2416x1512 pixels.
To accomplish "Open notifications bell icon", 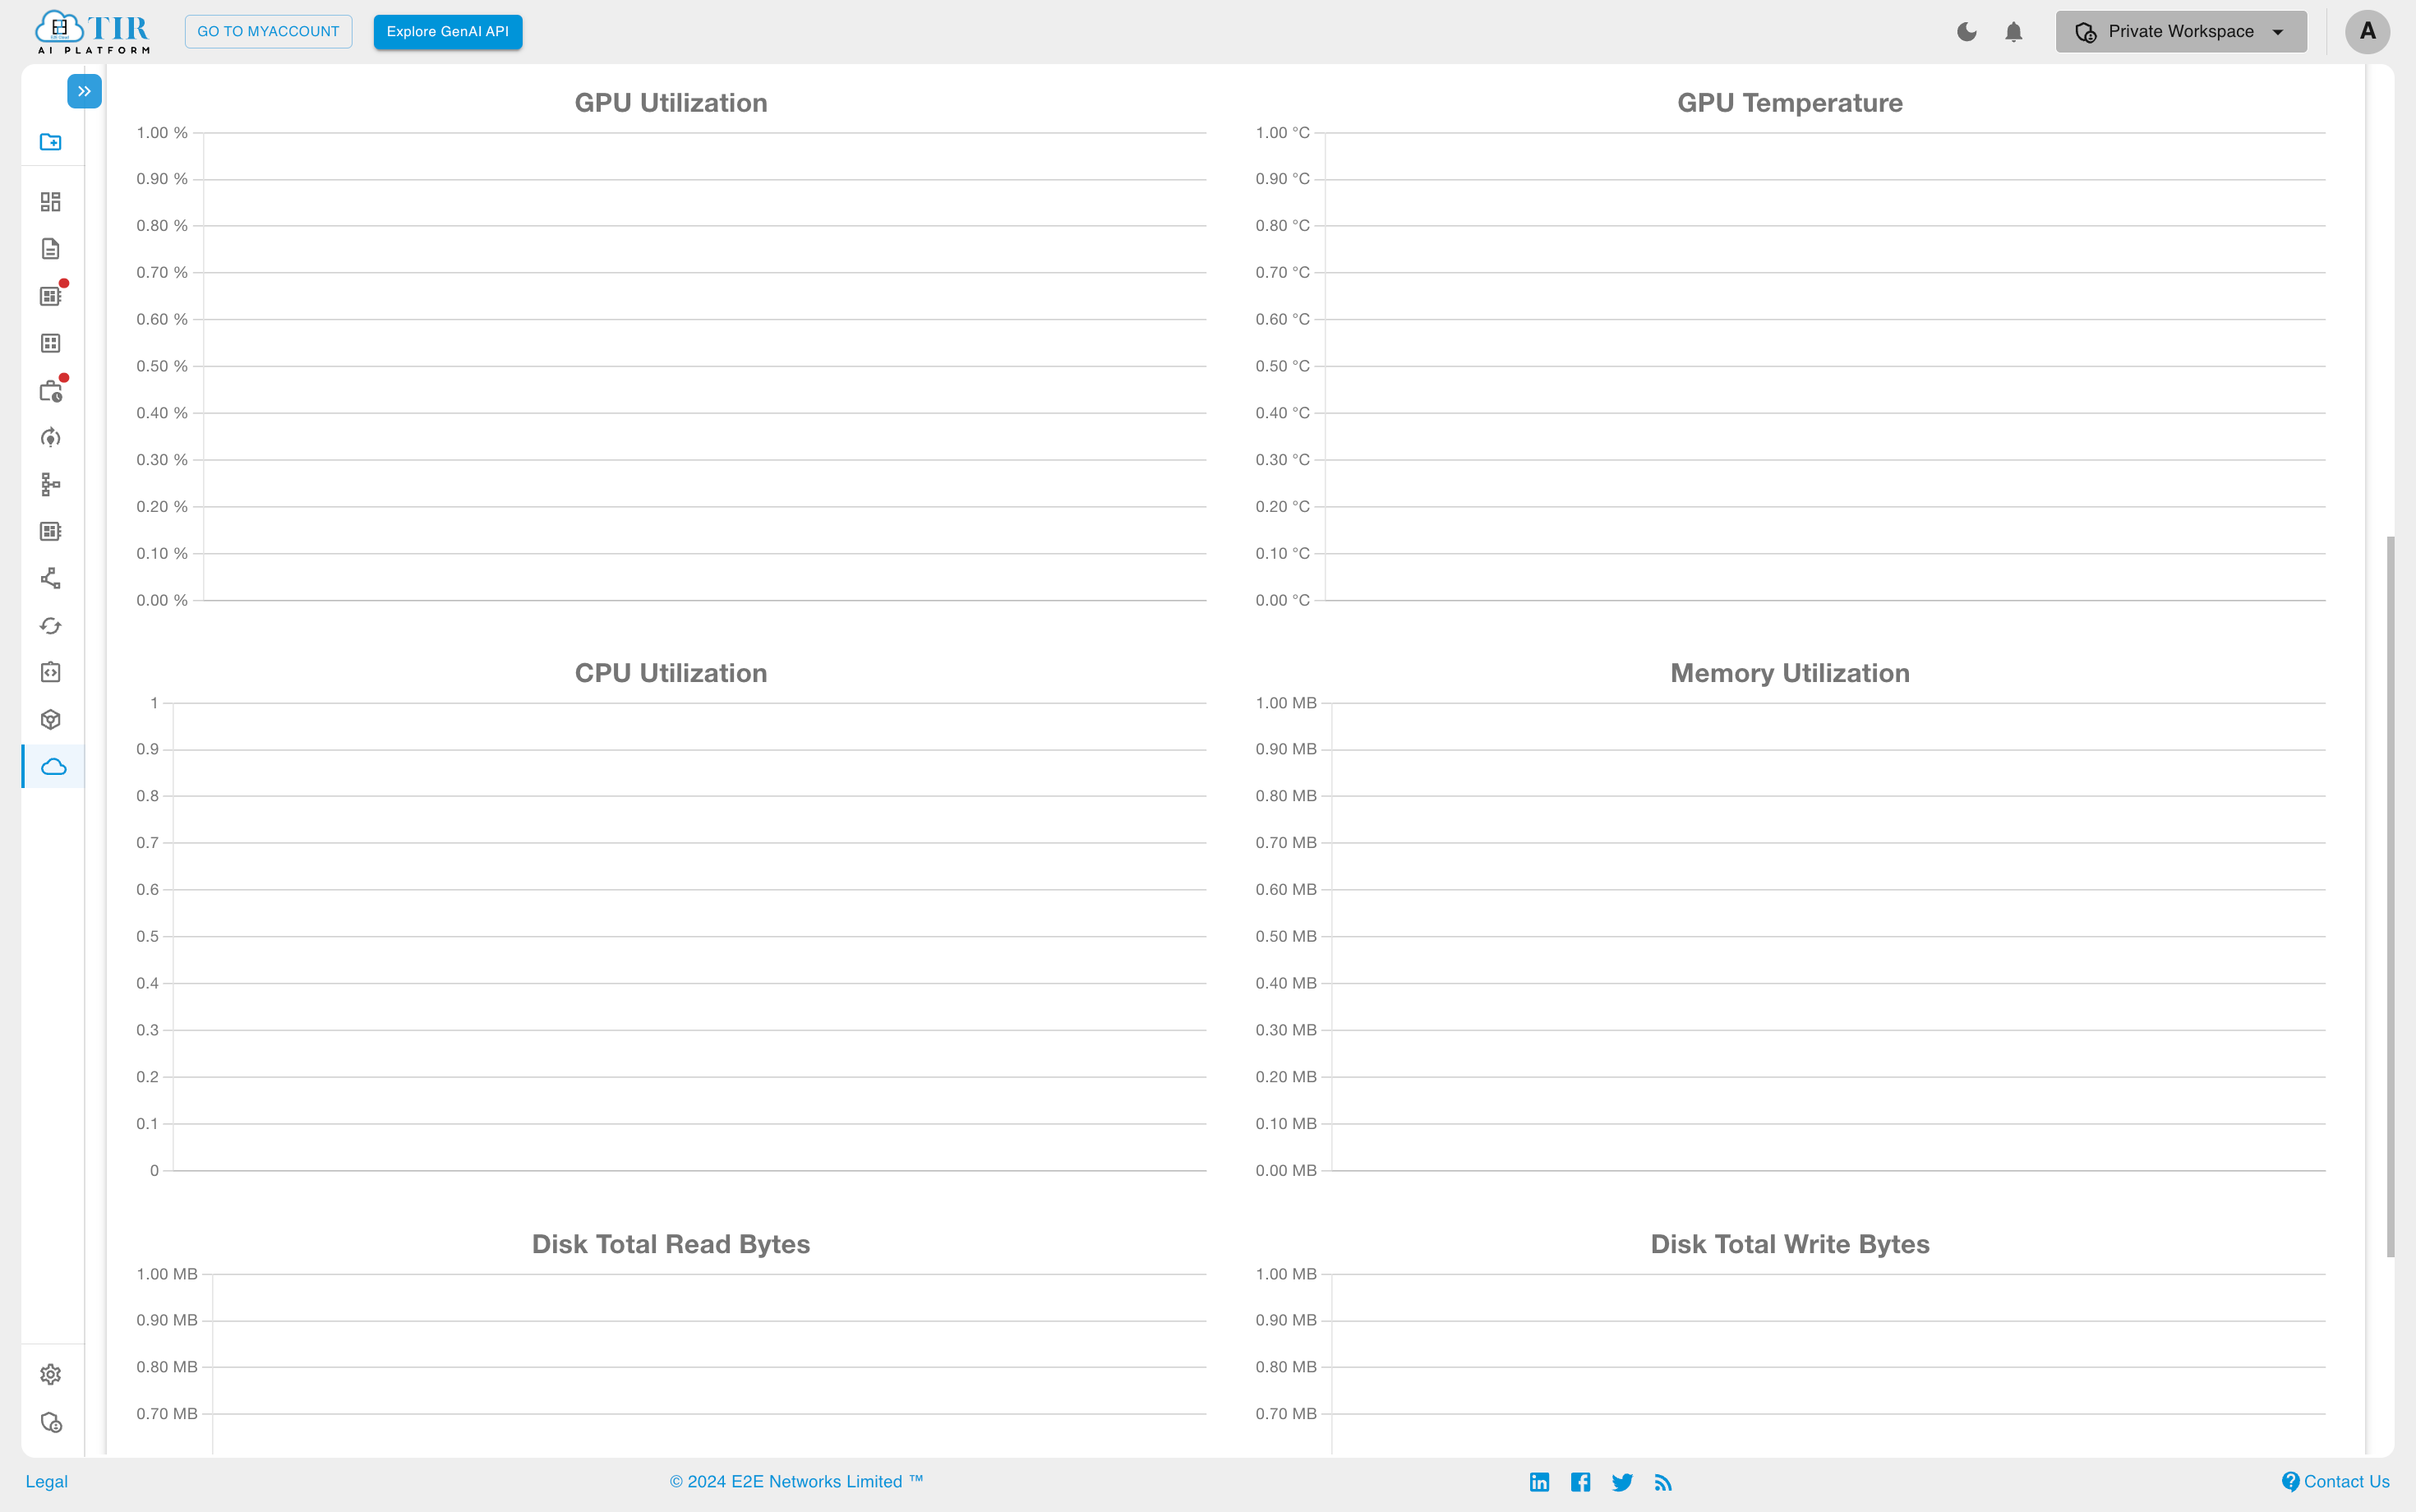I will pos(2014,32).
